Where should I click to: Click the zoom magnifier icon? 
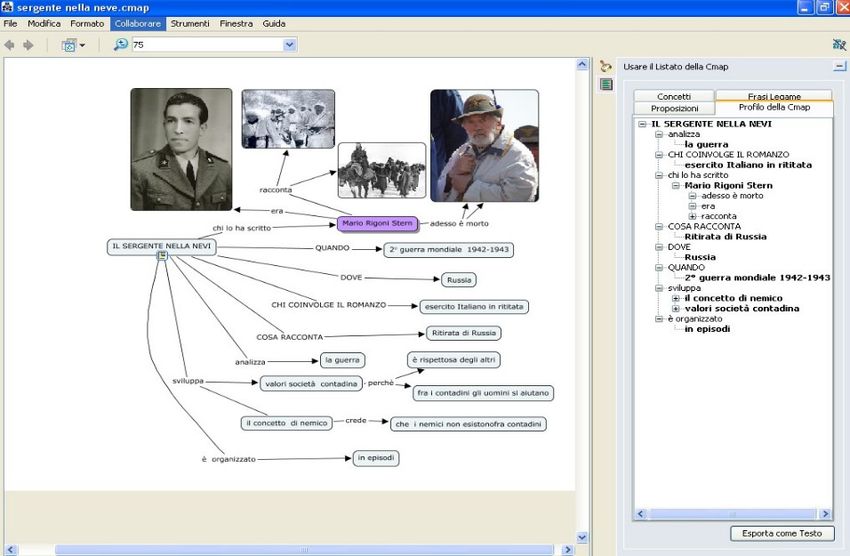pyautogui.click(x=121, y=45)
